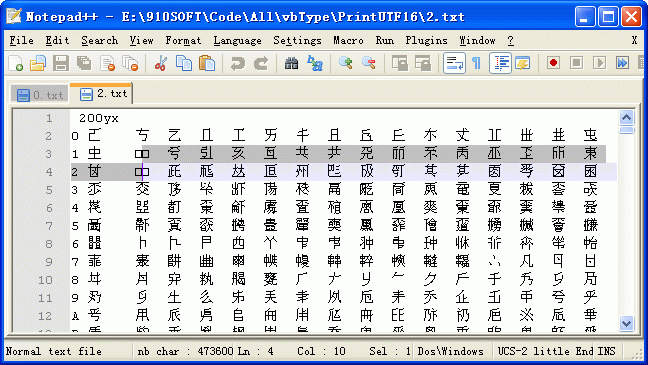Open the File menu

coord(21,41)
